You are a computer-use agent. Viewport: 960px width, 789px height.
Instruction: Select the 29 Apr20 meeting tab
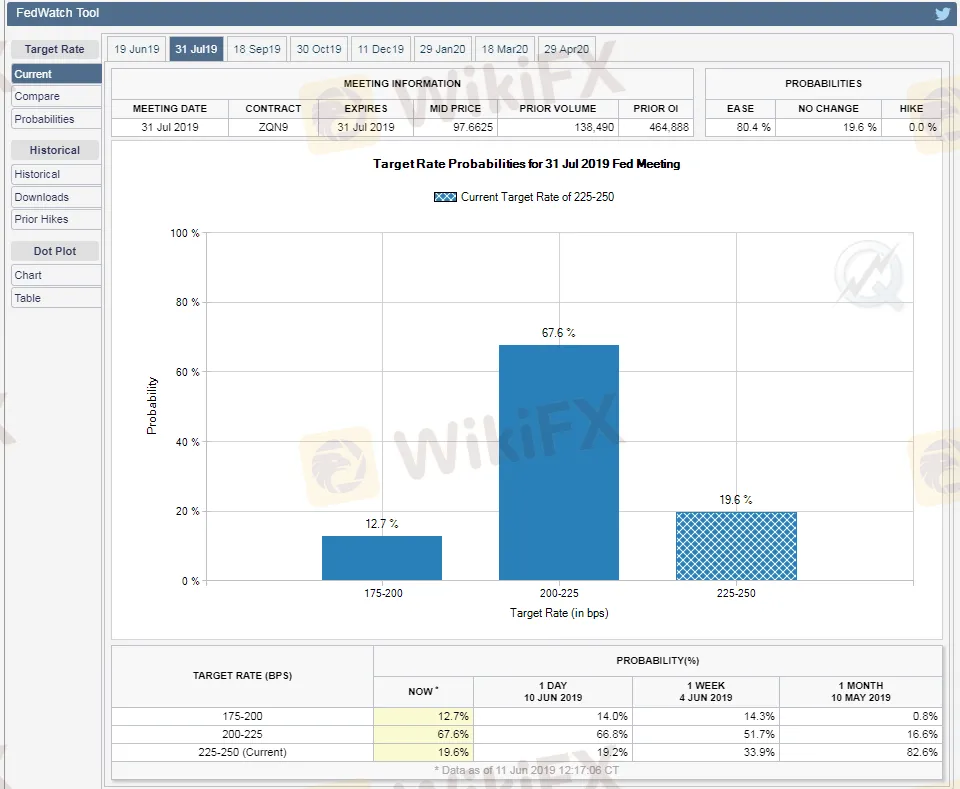565,49
